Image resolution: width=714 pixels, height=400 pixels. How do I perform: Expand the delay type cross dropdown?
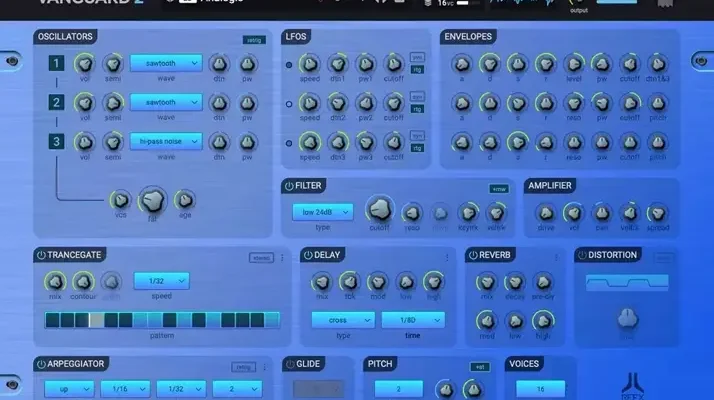[x=342, y=320]
